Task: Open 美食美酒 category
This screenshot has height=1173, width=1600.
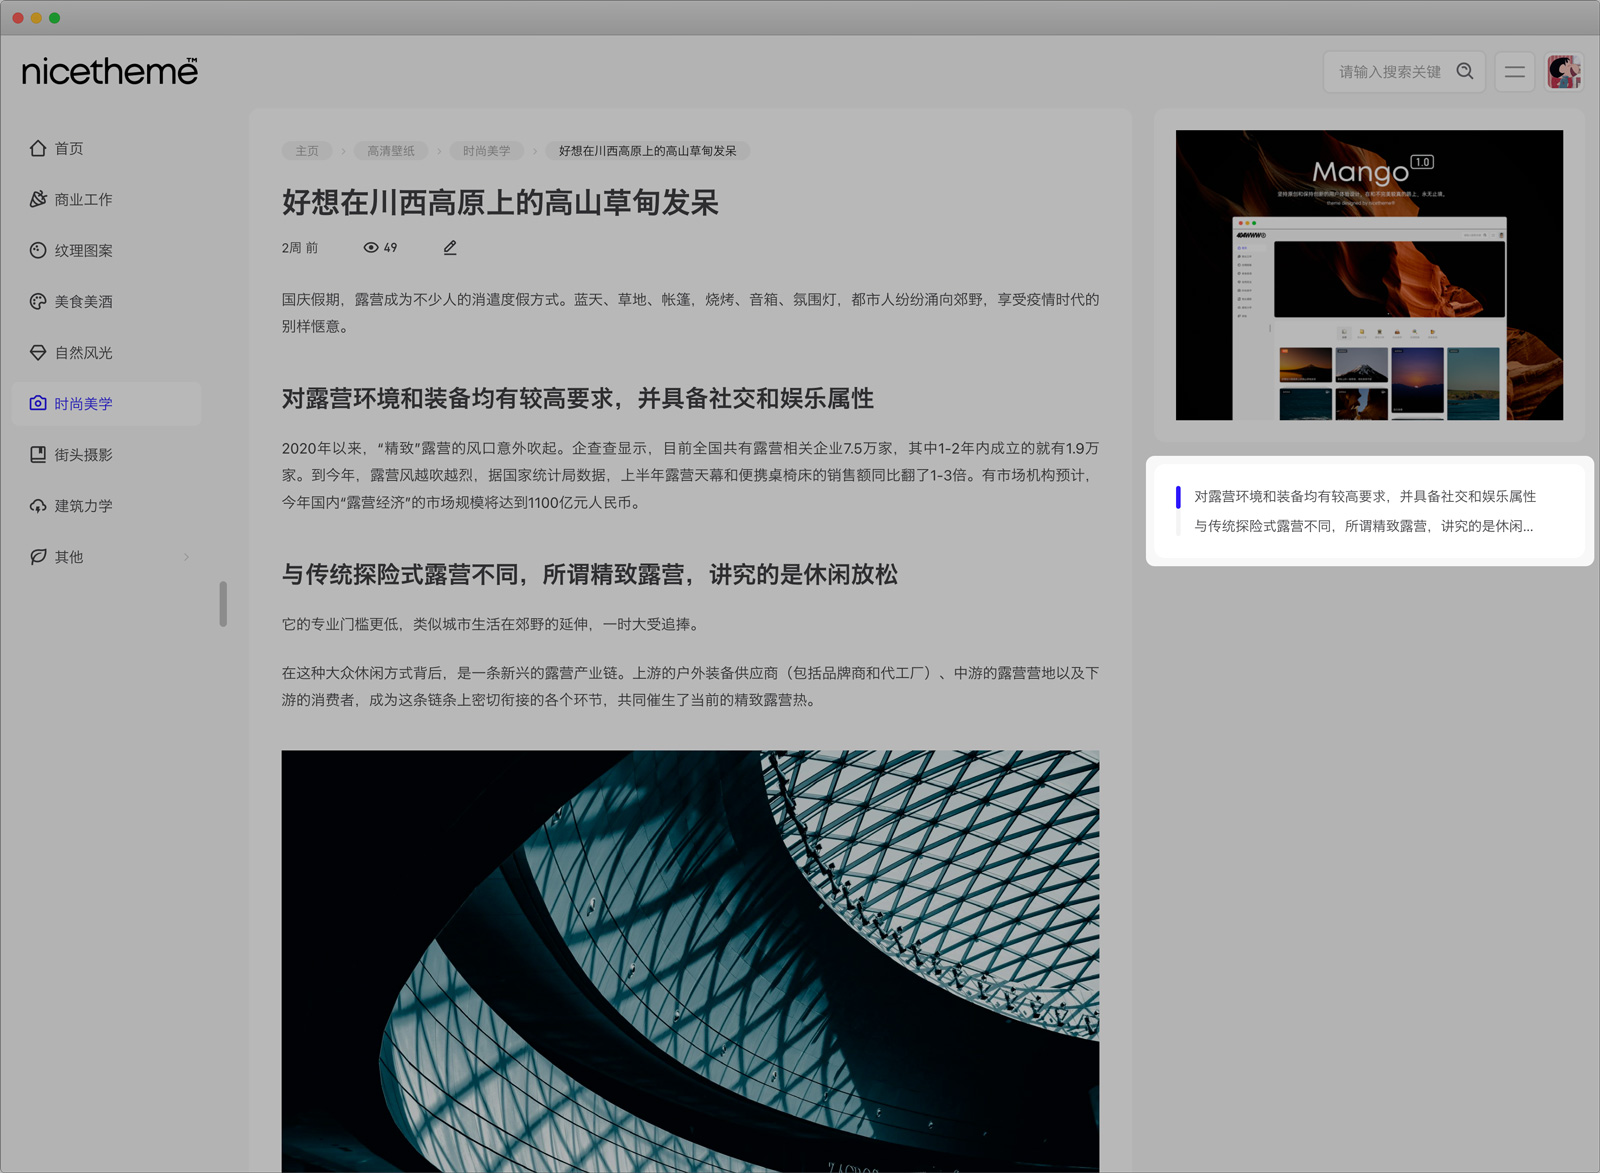Action: tap(107, 301)
